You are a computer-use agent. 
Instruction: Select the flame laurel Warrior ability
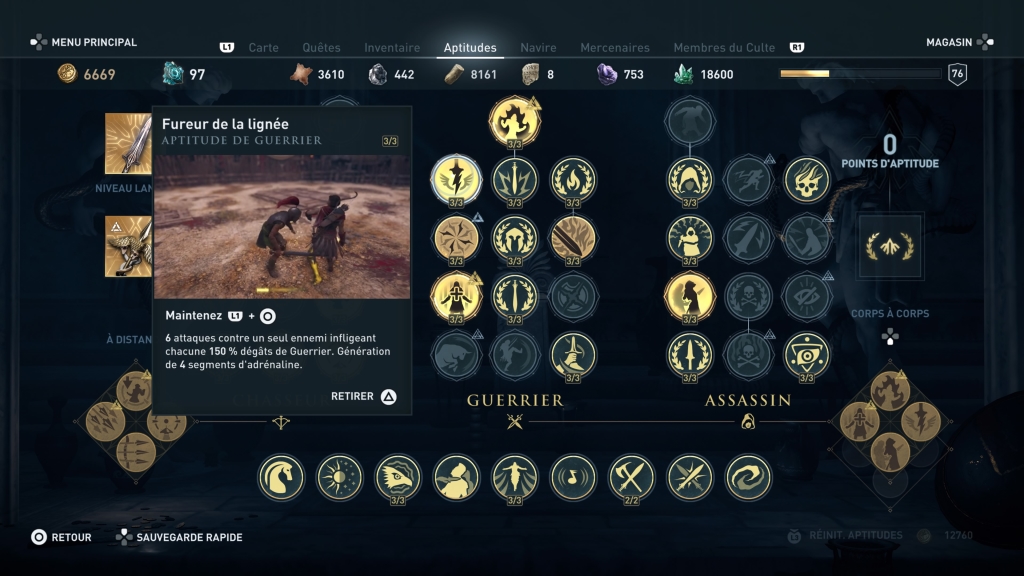[x=573, y=180]
